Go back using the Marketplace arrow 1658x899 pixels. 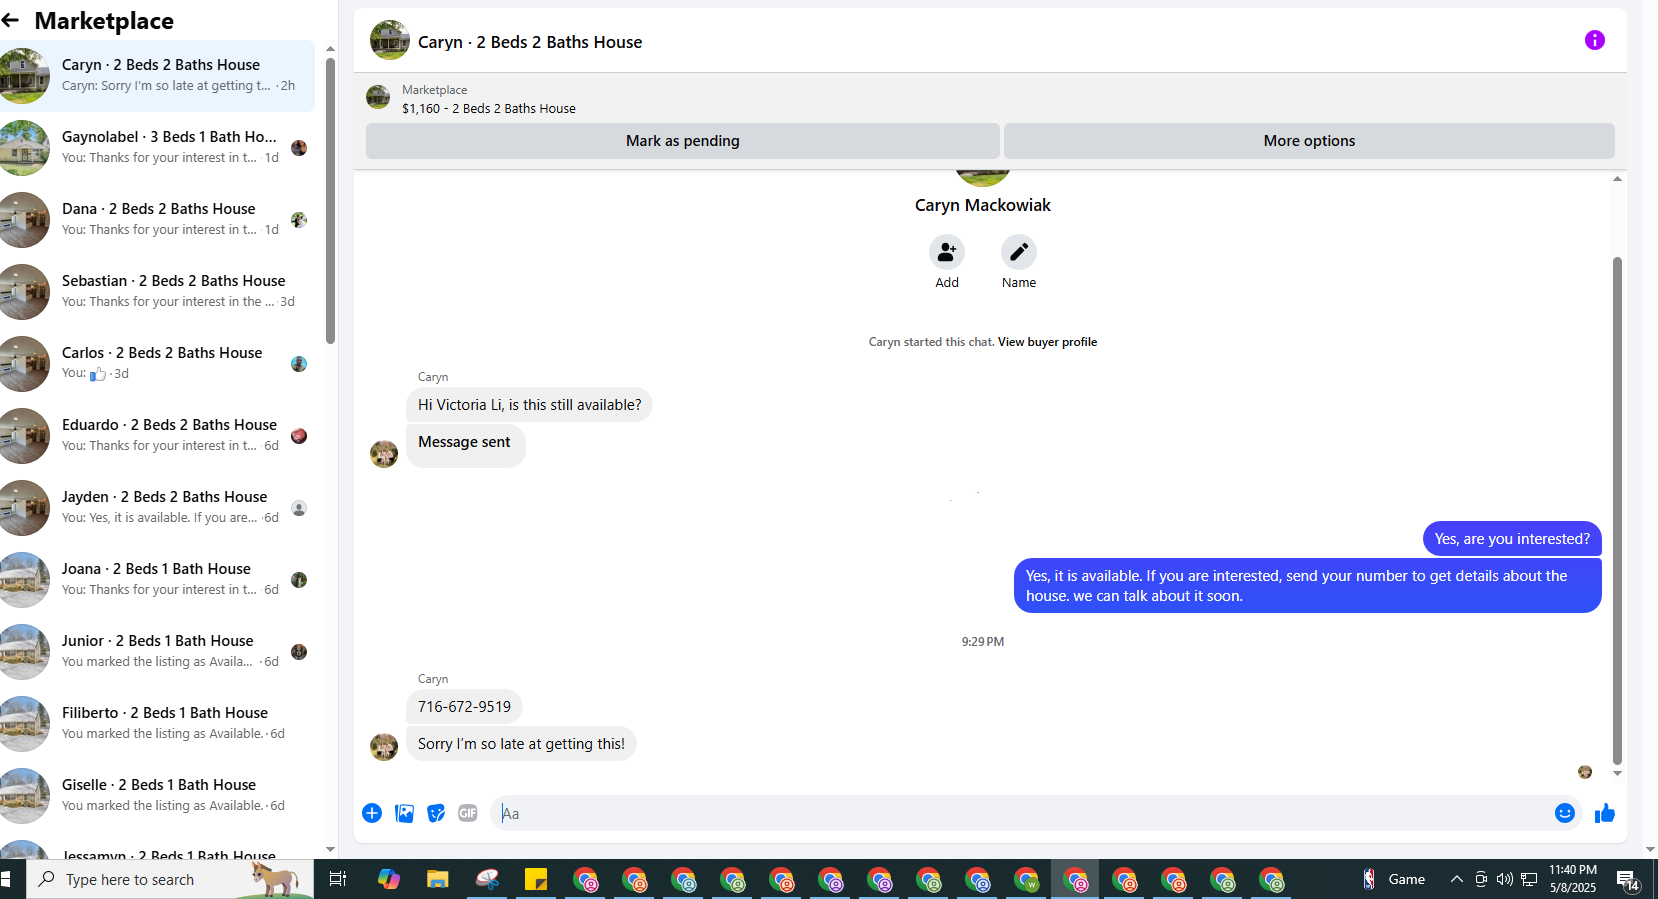click(11, 20)
